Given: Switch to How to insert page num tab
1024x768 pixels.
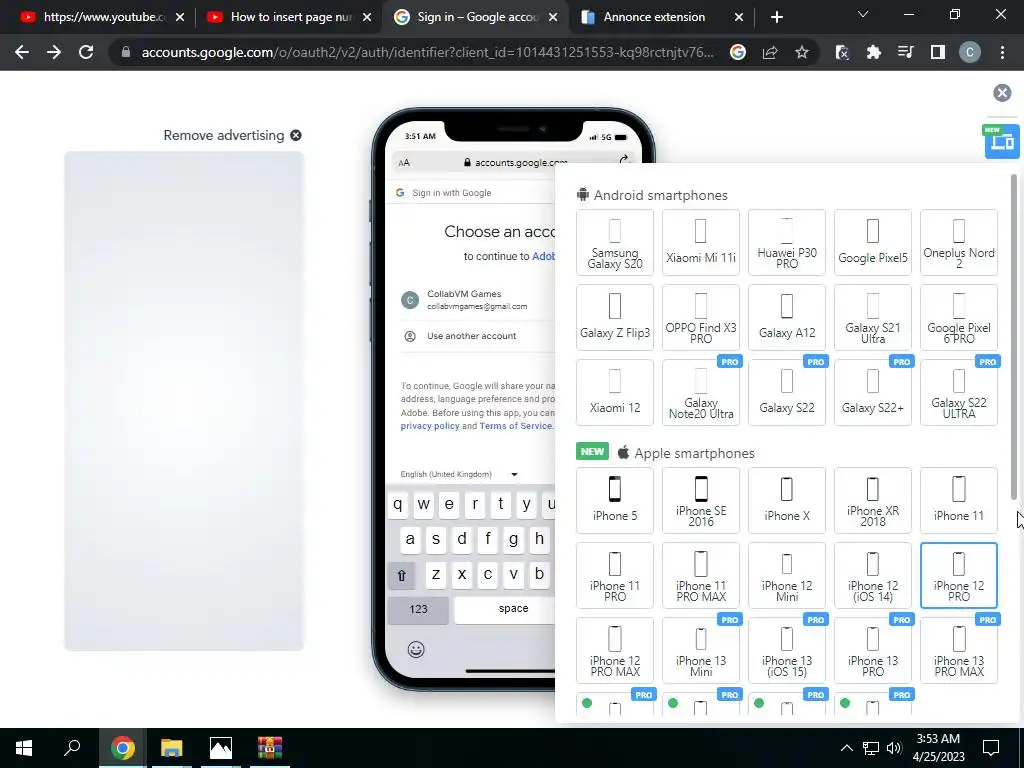Looking at the screenshot, I should (288, 17).
